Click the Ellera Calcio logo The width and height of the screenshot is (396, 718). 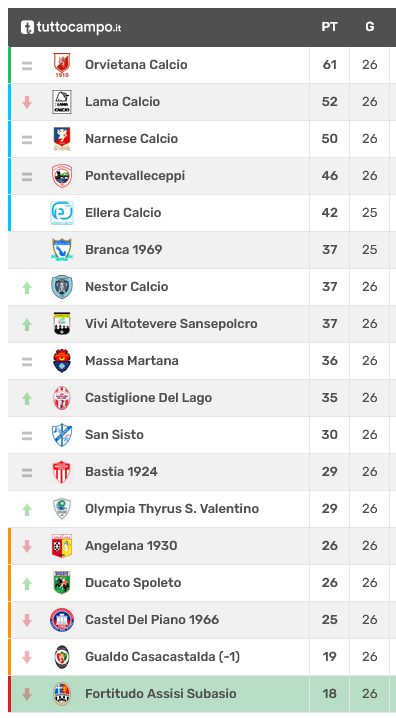(x=62, y=212)
